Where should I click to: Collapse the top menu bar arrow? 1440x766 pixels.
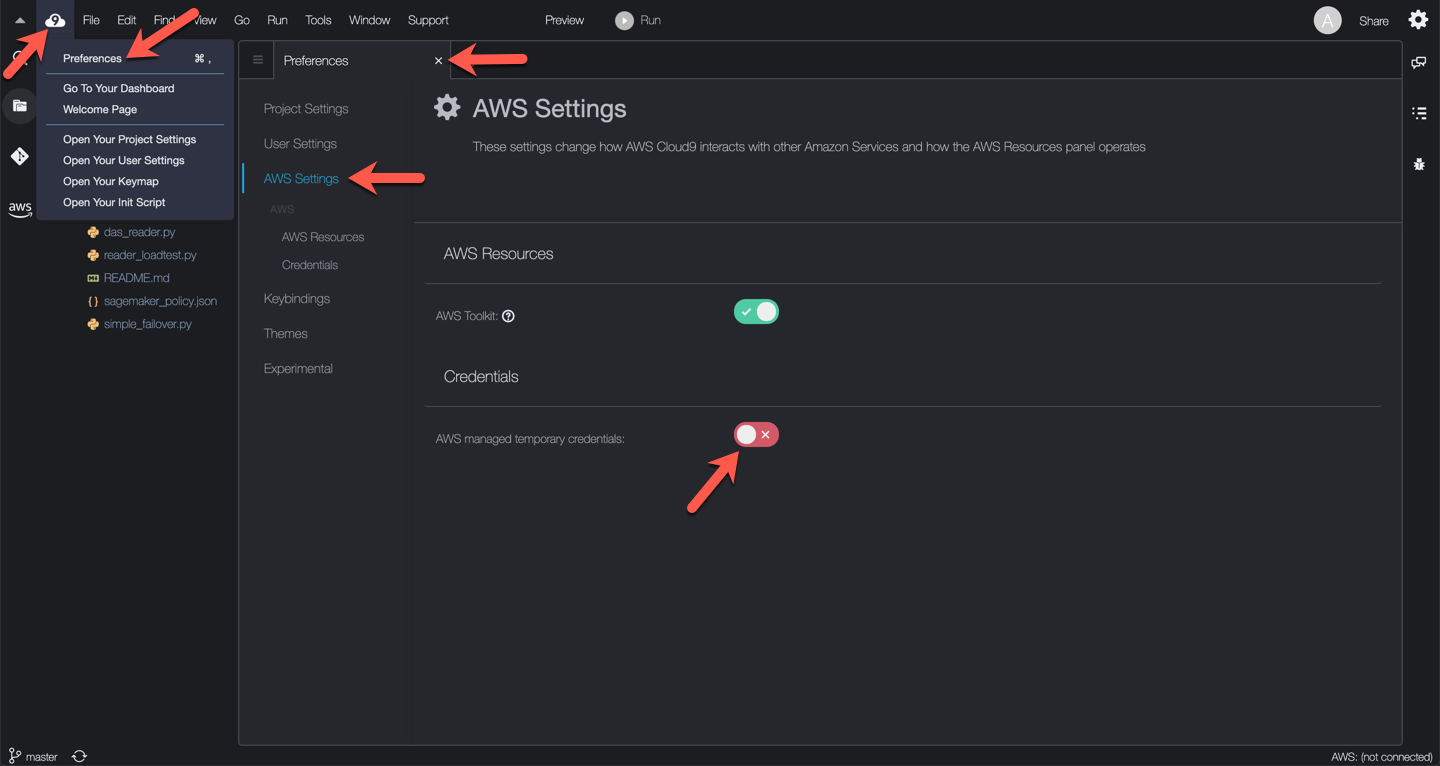20,20
